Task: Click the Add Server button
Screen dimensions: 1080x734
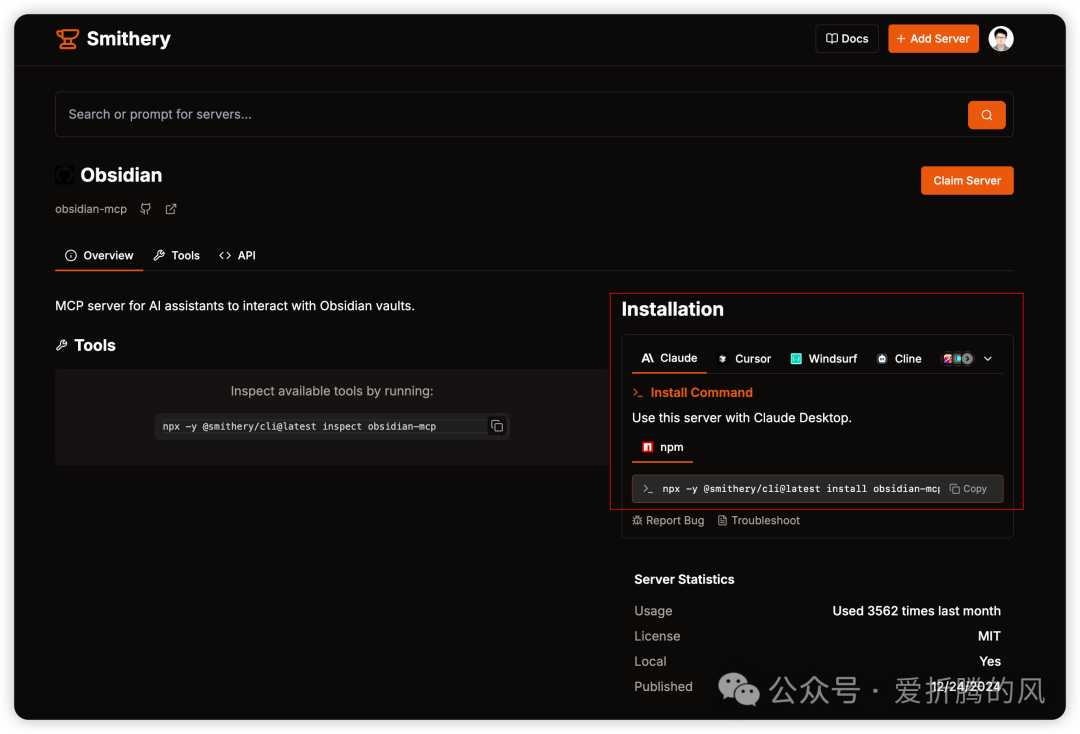Action: click(932, 39)
